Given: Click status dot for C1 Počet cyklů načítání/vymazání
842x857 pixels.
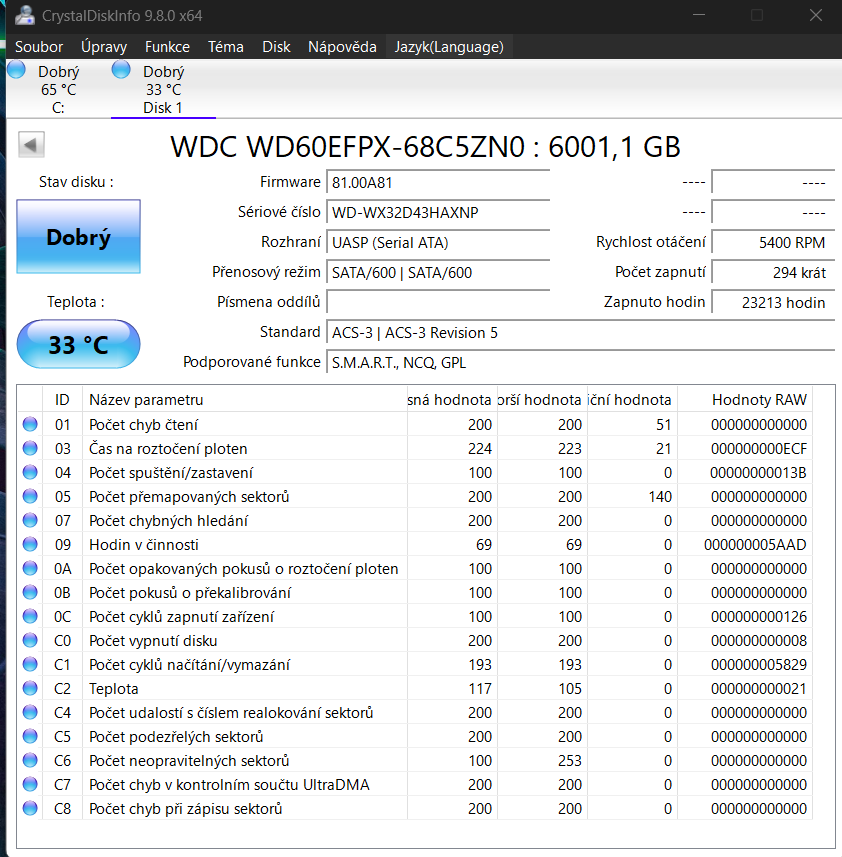Looking at the screenshot, I should tap(30, 664).
